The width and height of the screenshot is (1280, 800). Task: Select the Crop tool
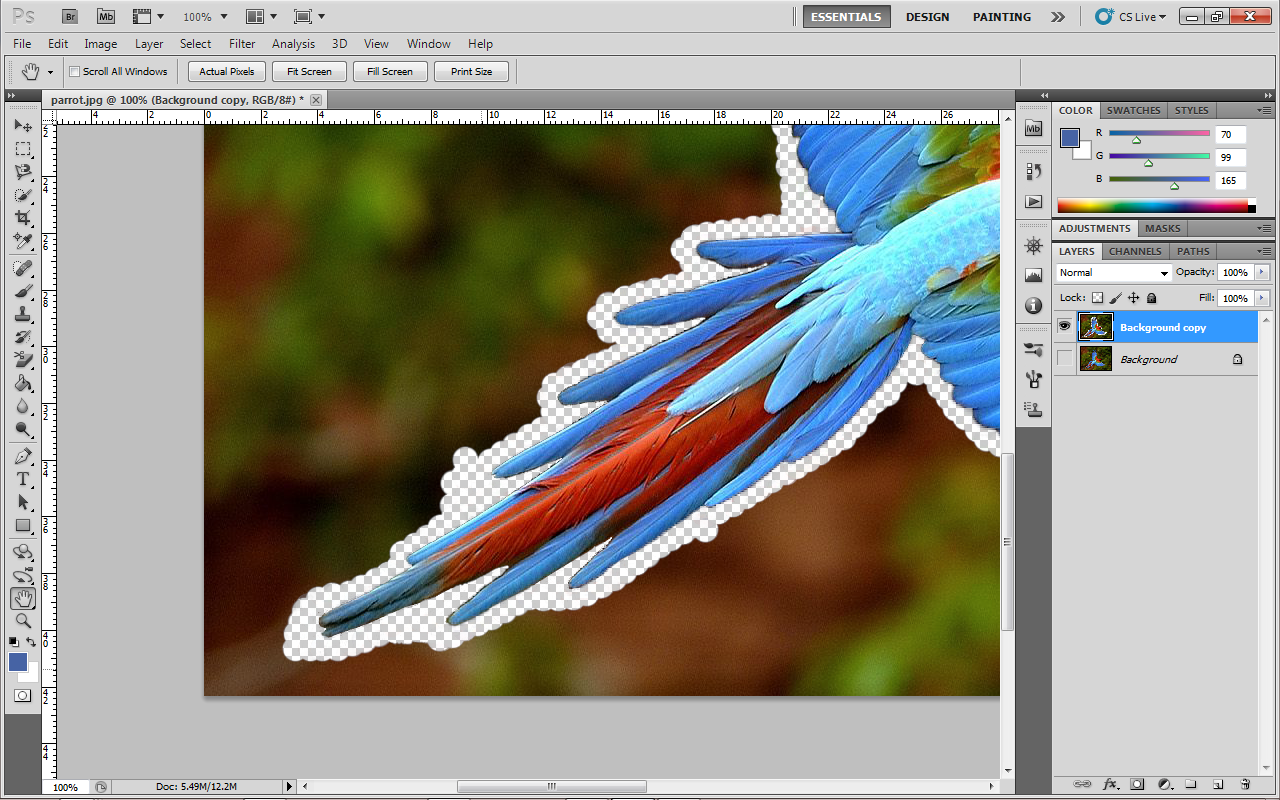coord(23,218)
